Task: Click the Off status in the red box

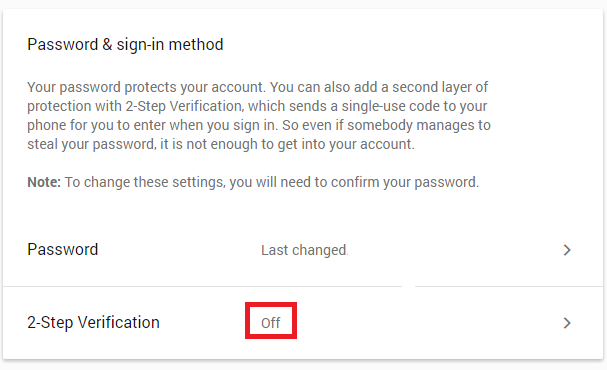Action: (271, 323)
